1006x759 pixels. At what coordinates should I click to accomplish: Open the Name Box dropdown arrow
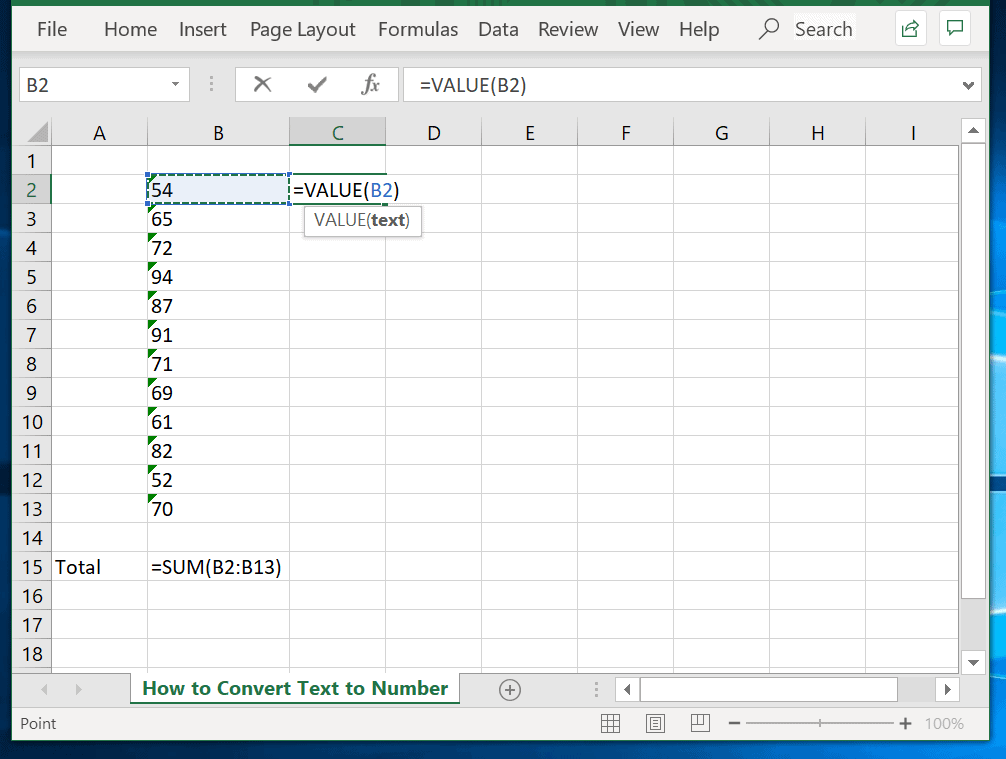pos(176,85)
